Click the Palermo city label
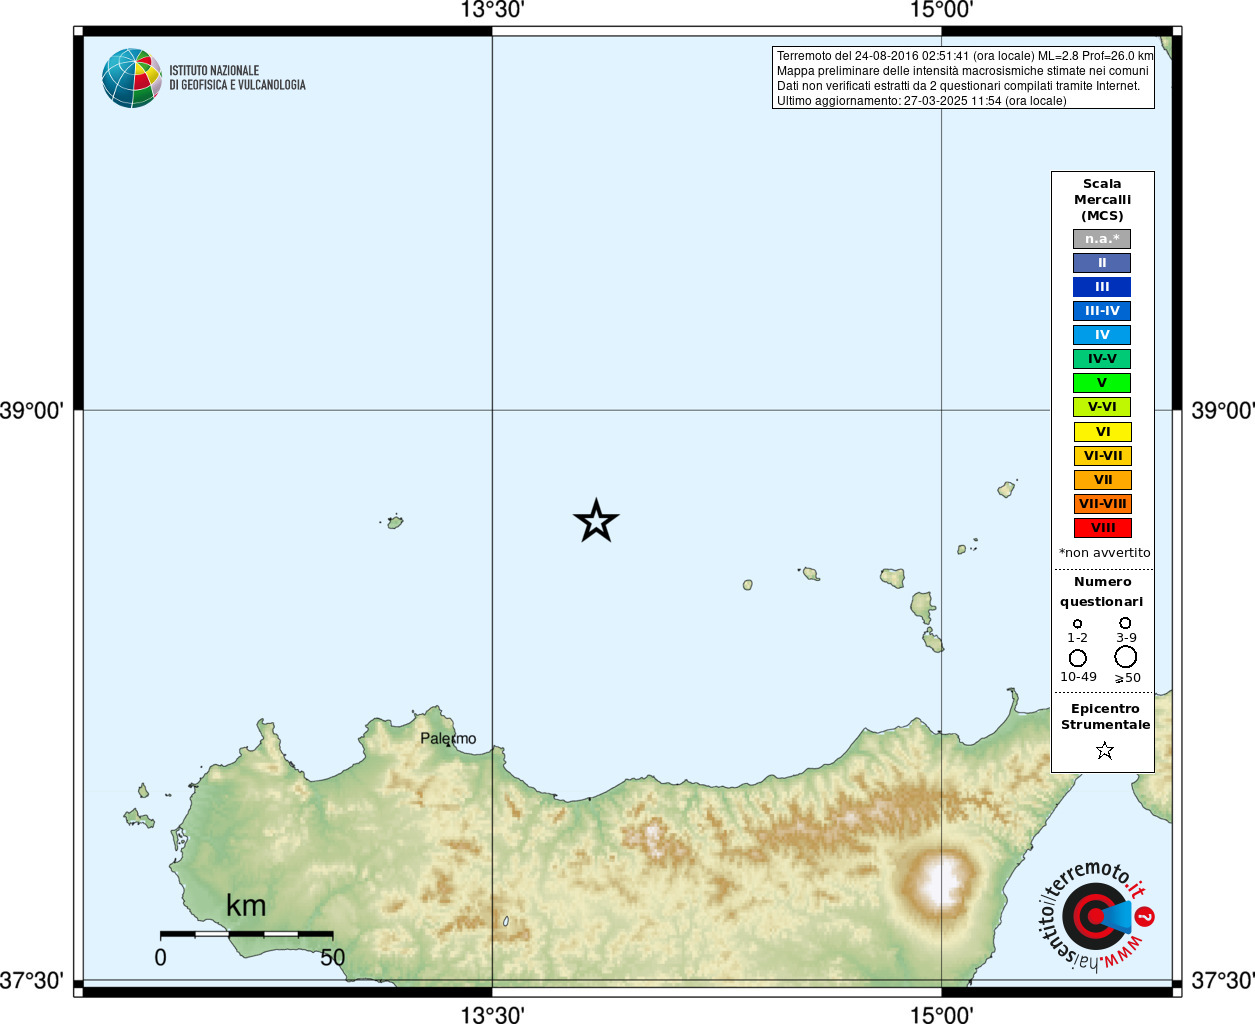 coord(448,739)
